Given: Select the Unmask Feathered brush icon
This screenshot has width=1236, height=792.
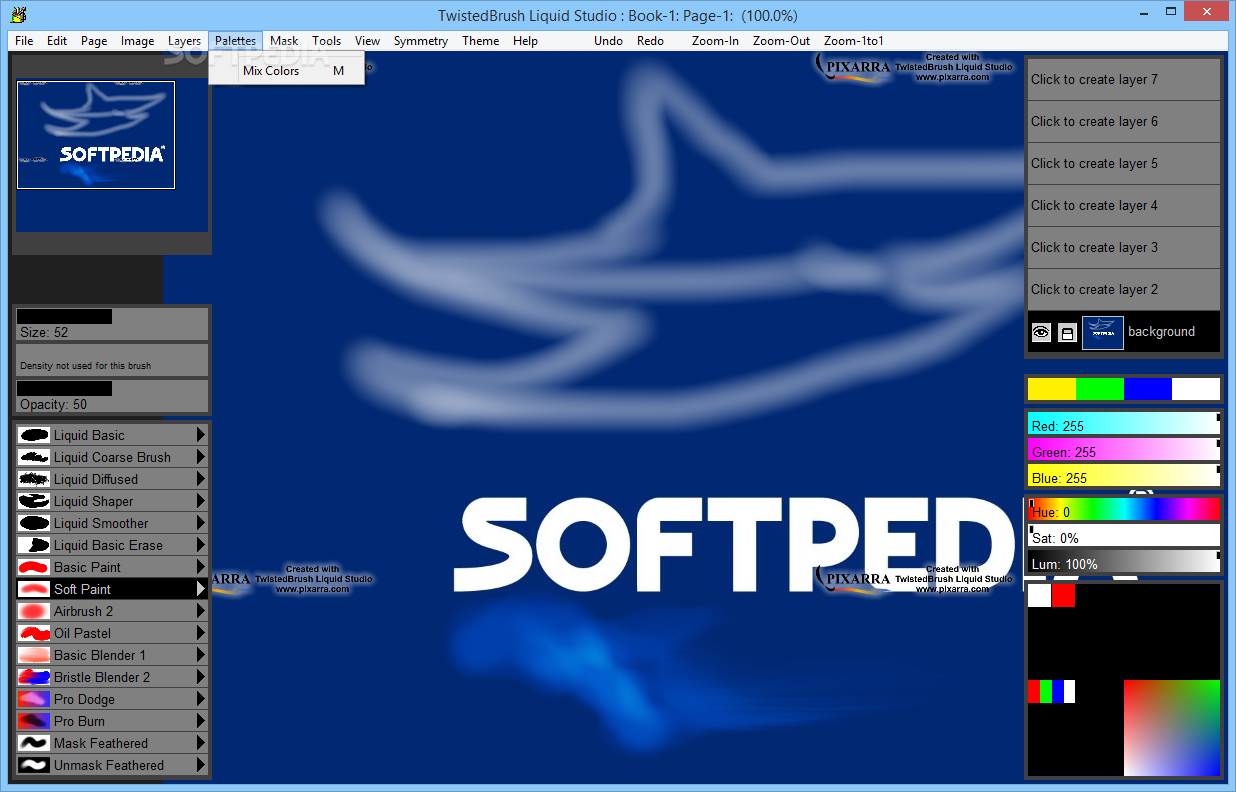Looking at the screenshot, I should coord(34,765).
